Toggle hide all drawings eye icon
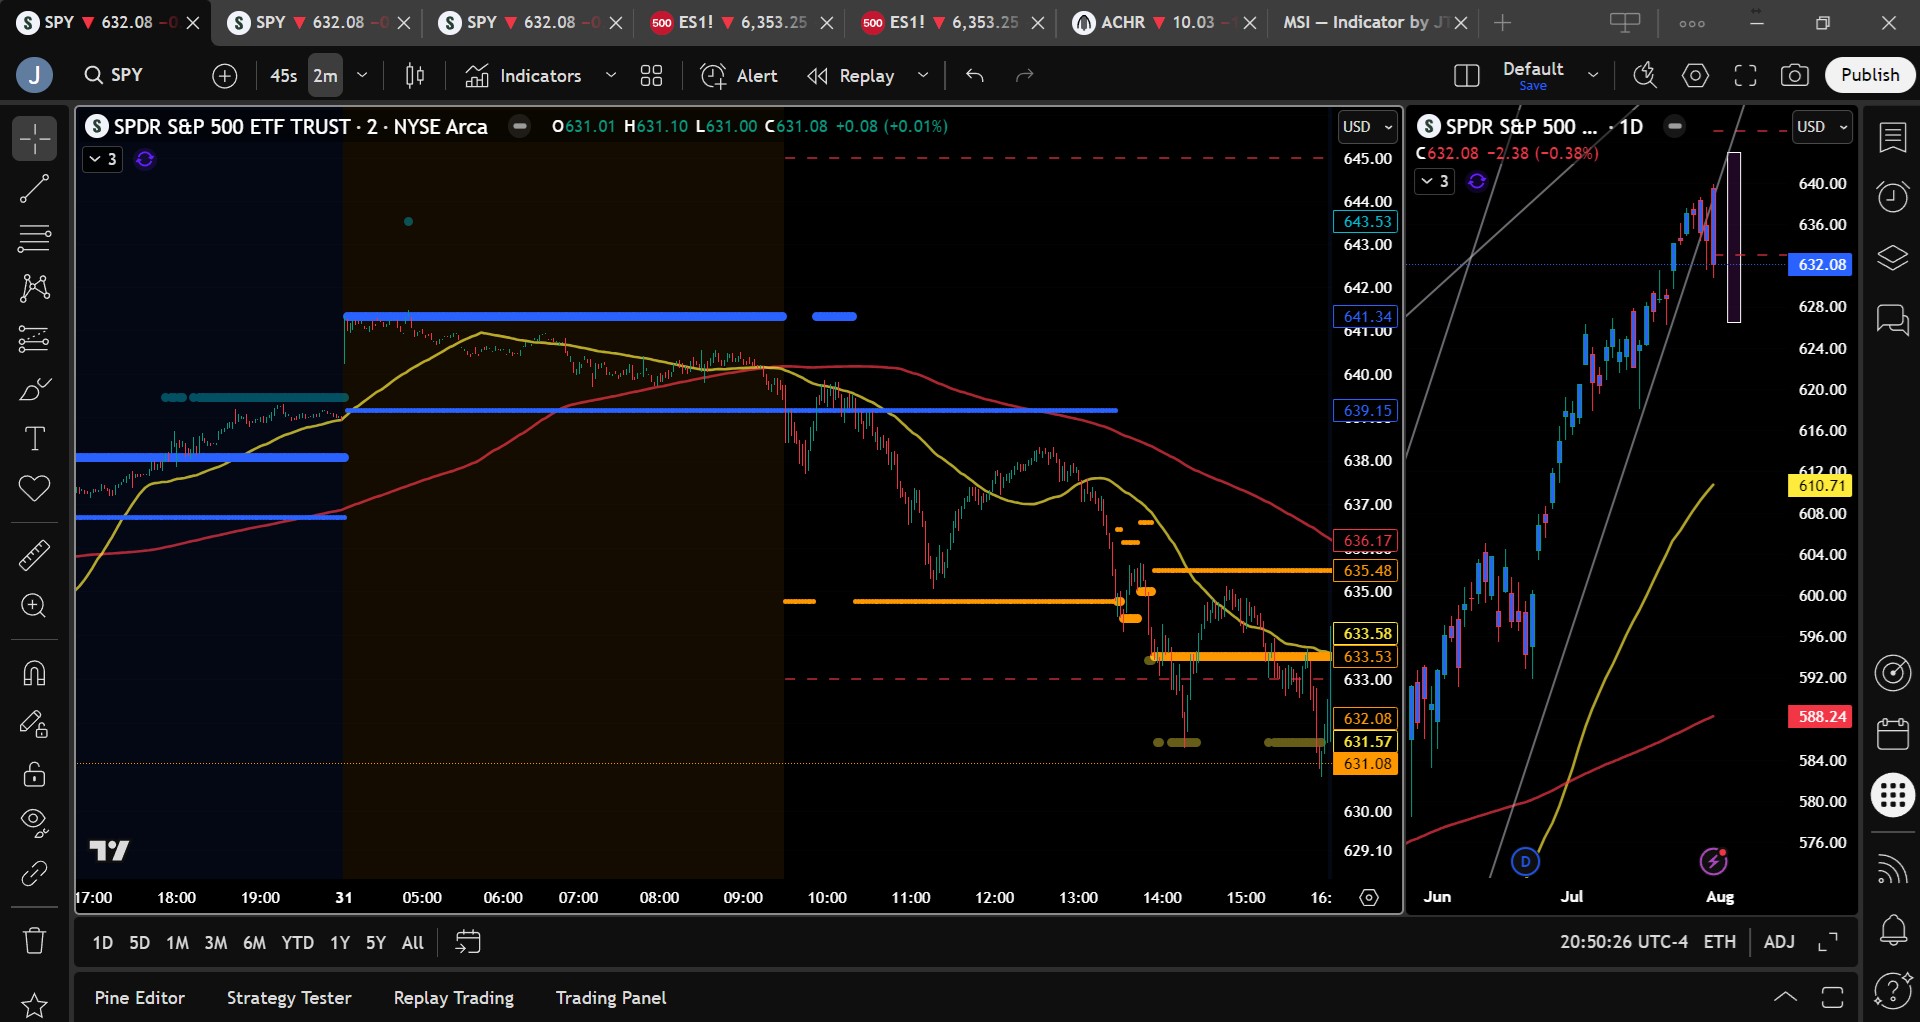 (x=34, y=823)
